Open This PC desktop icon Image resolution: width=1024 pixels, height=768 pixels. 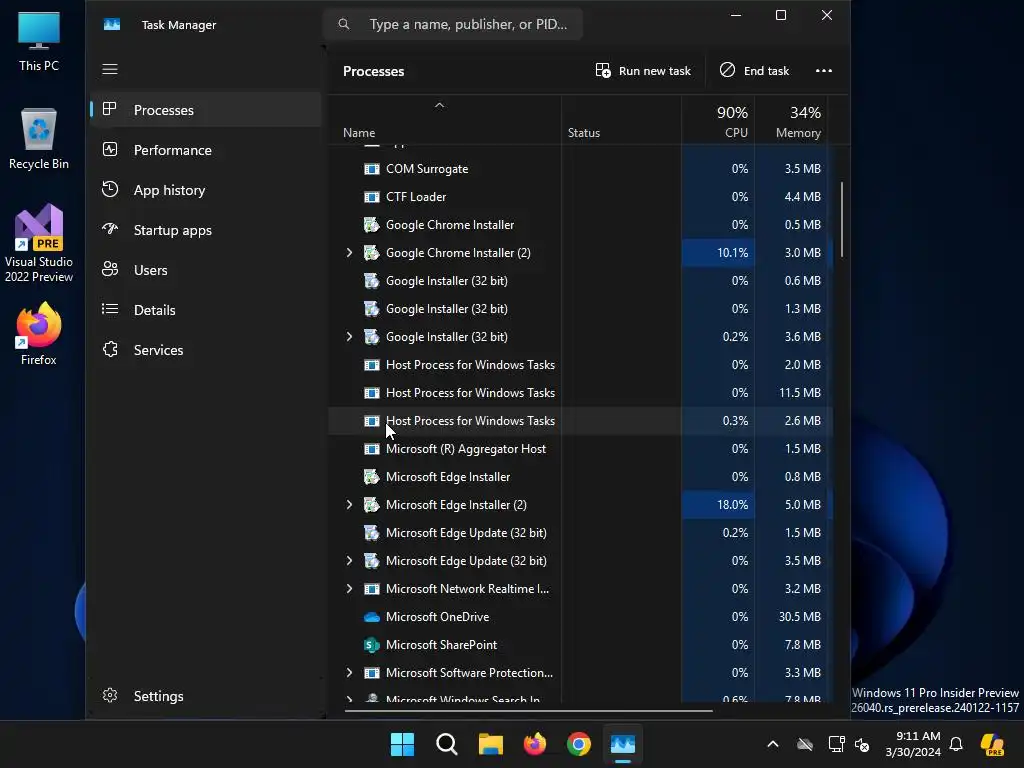point(39,41)
